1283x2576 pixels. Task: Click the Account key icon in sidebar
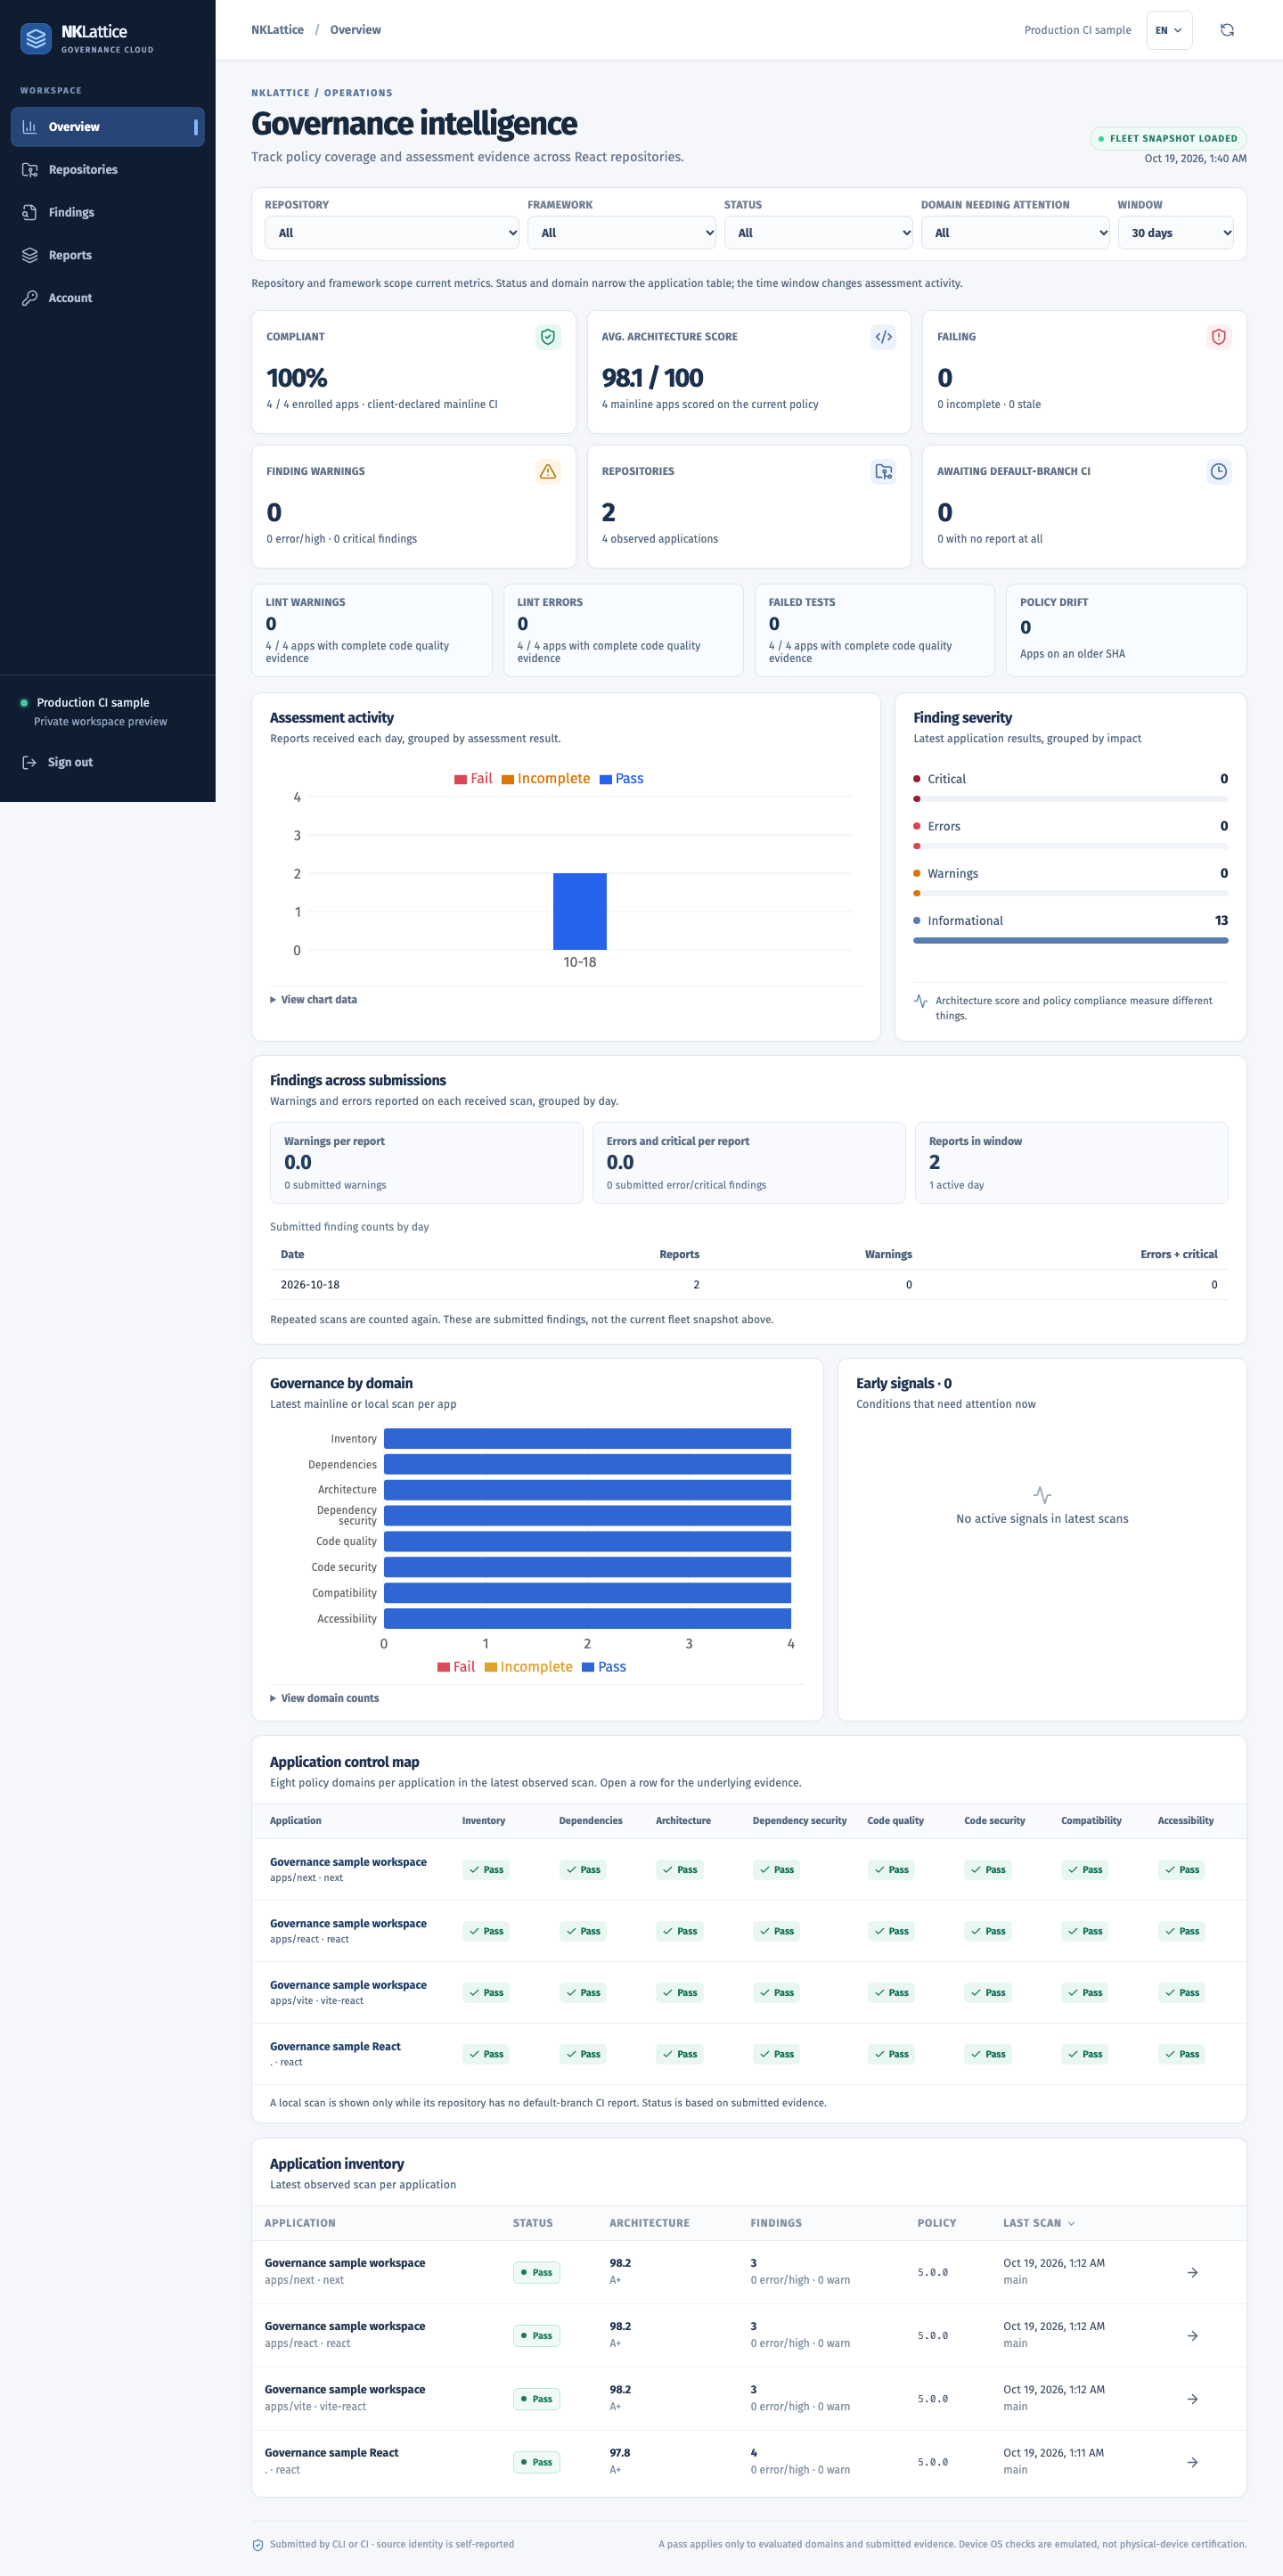pyautogui.click(x=30, y=298)
